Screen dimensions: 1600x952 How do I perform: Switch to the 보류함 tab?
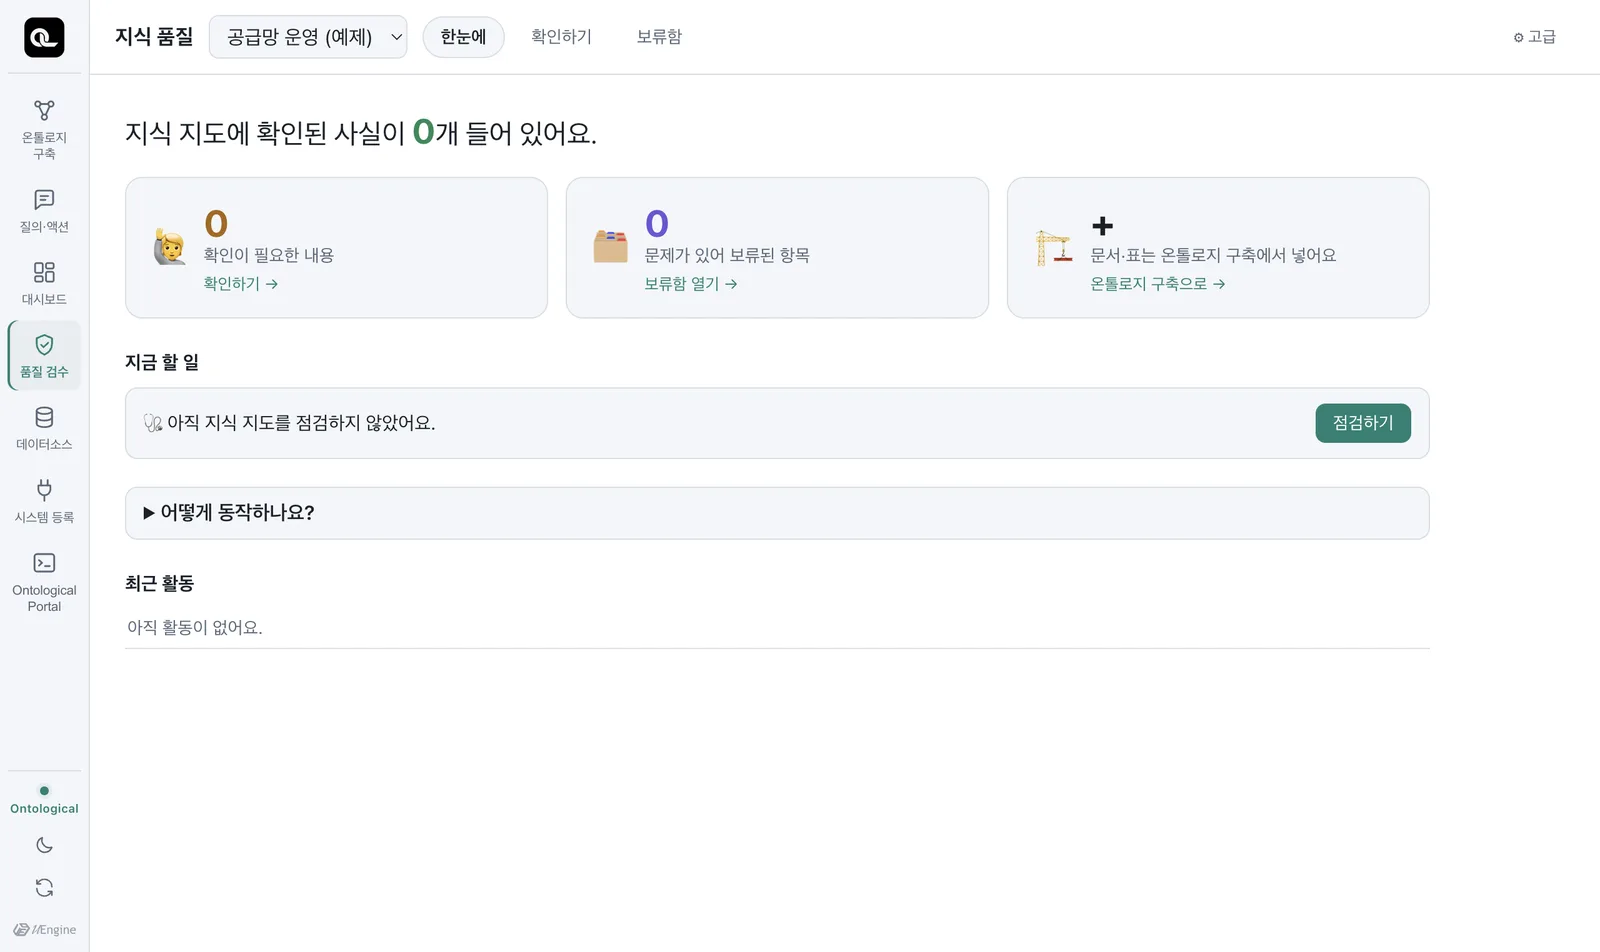[x=659, y=37]
